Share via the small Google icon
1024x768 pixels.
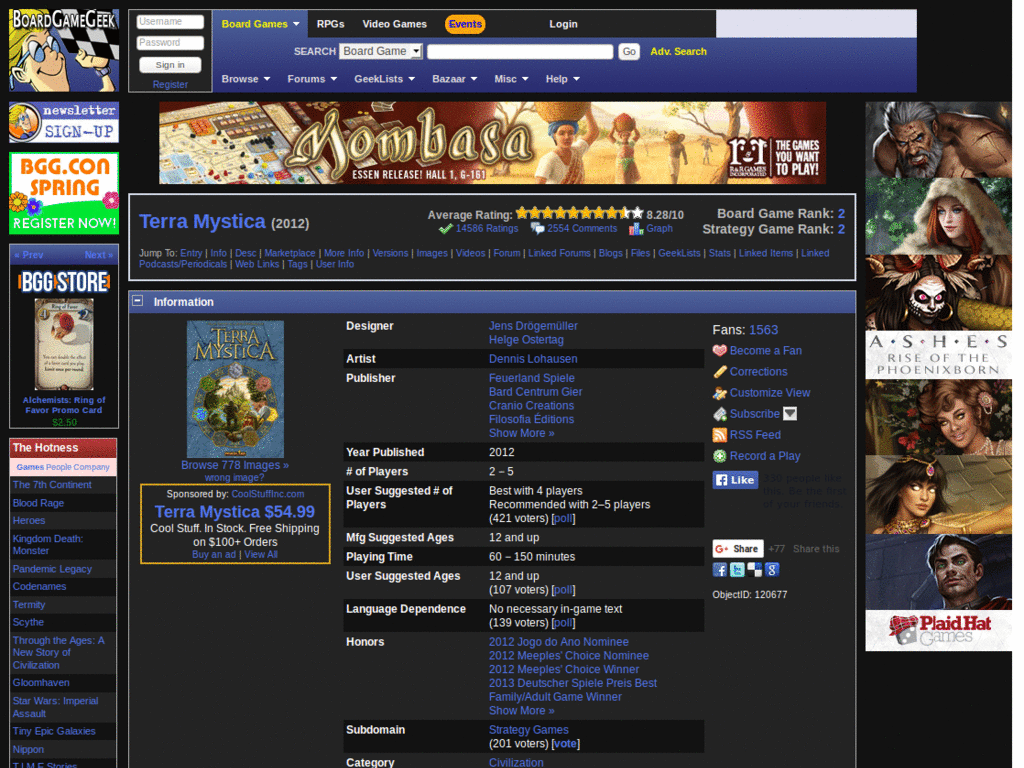pos(772,569)
